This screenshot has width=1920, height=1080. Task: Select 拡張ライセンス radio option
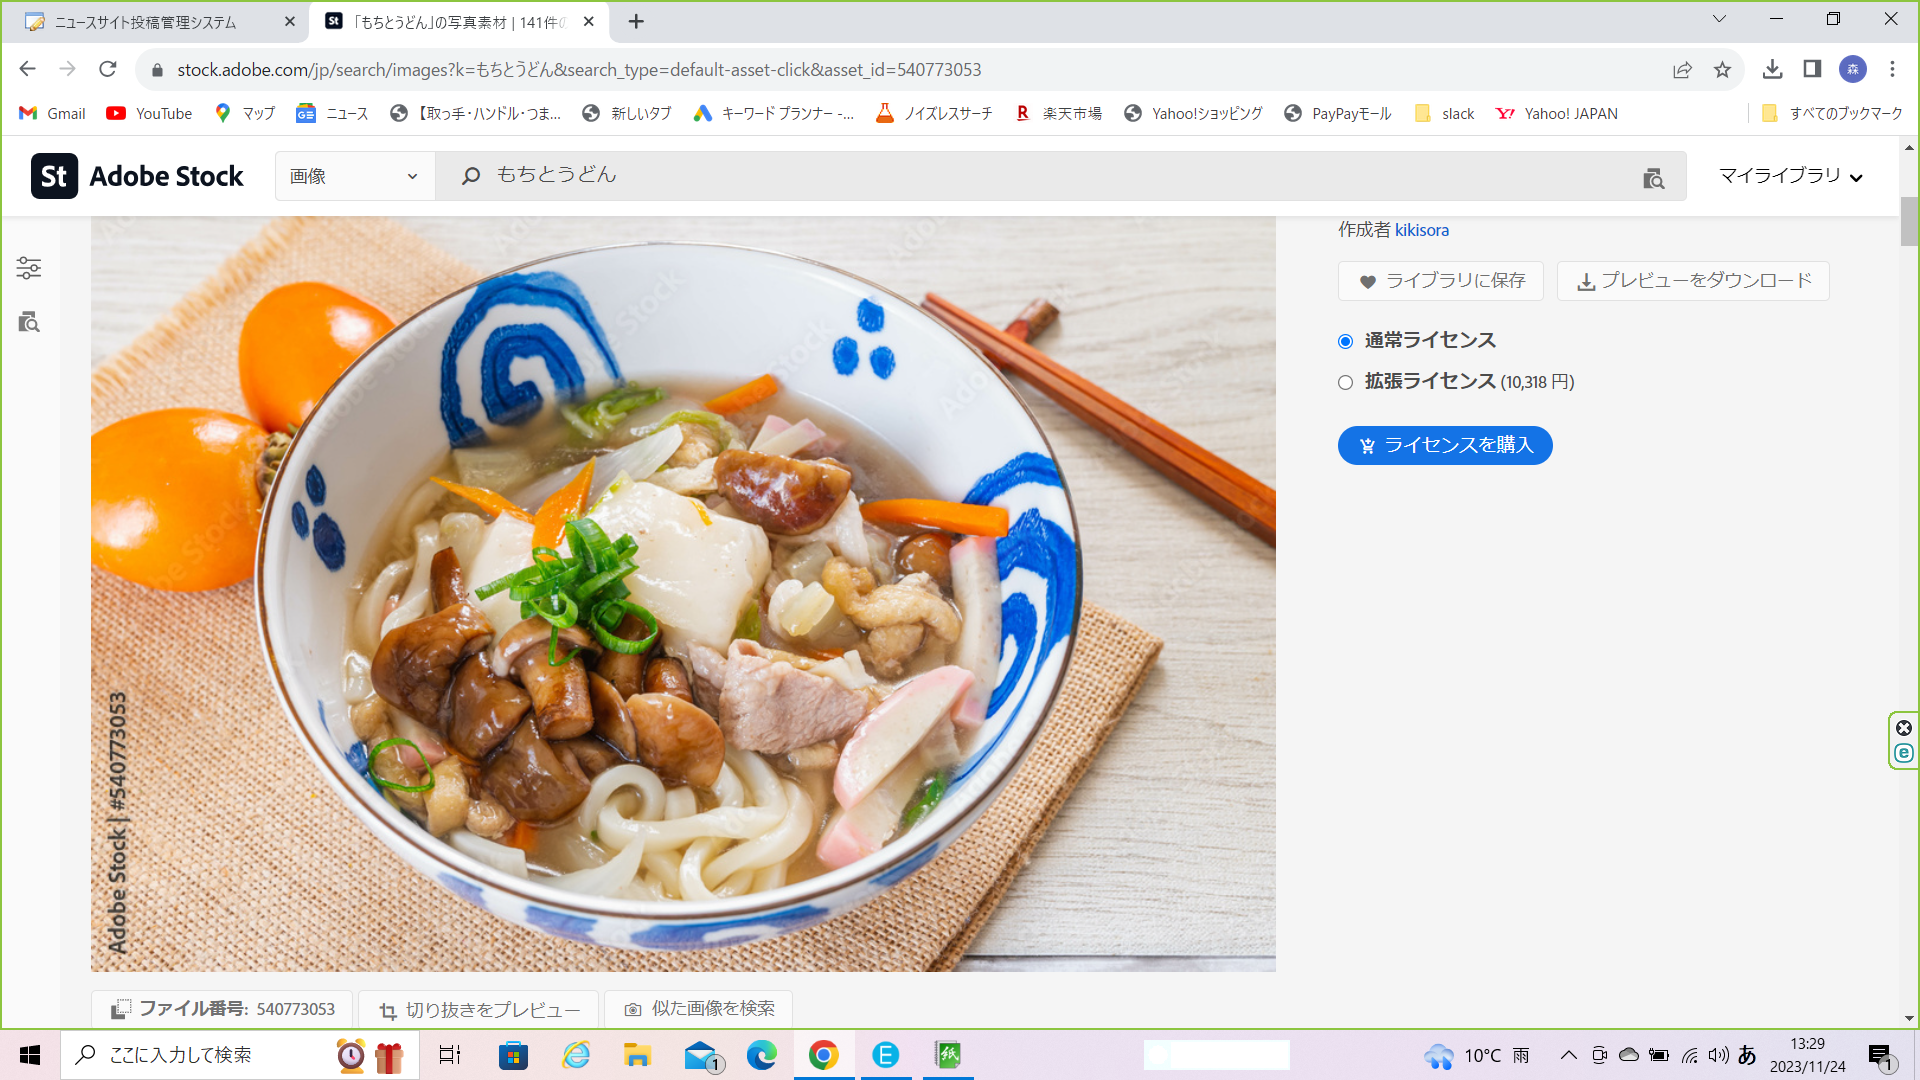click(1345, 383)
